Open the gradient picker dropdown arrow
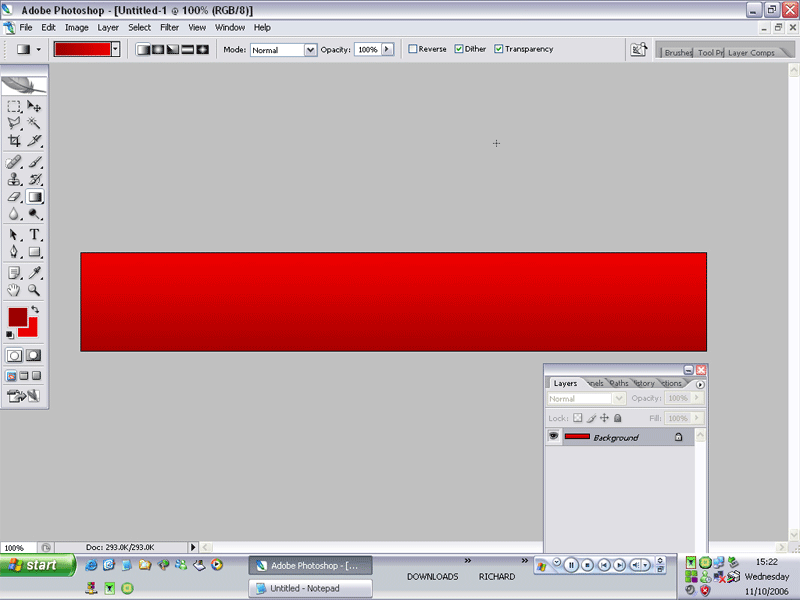Screen dimensions: 800x600 click(x=115, y=49)
